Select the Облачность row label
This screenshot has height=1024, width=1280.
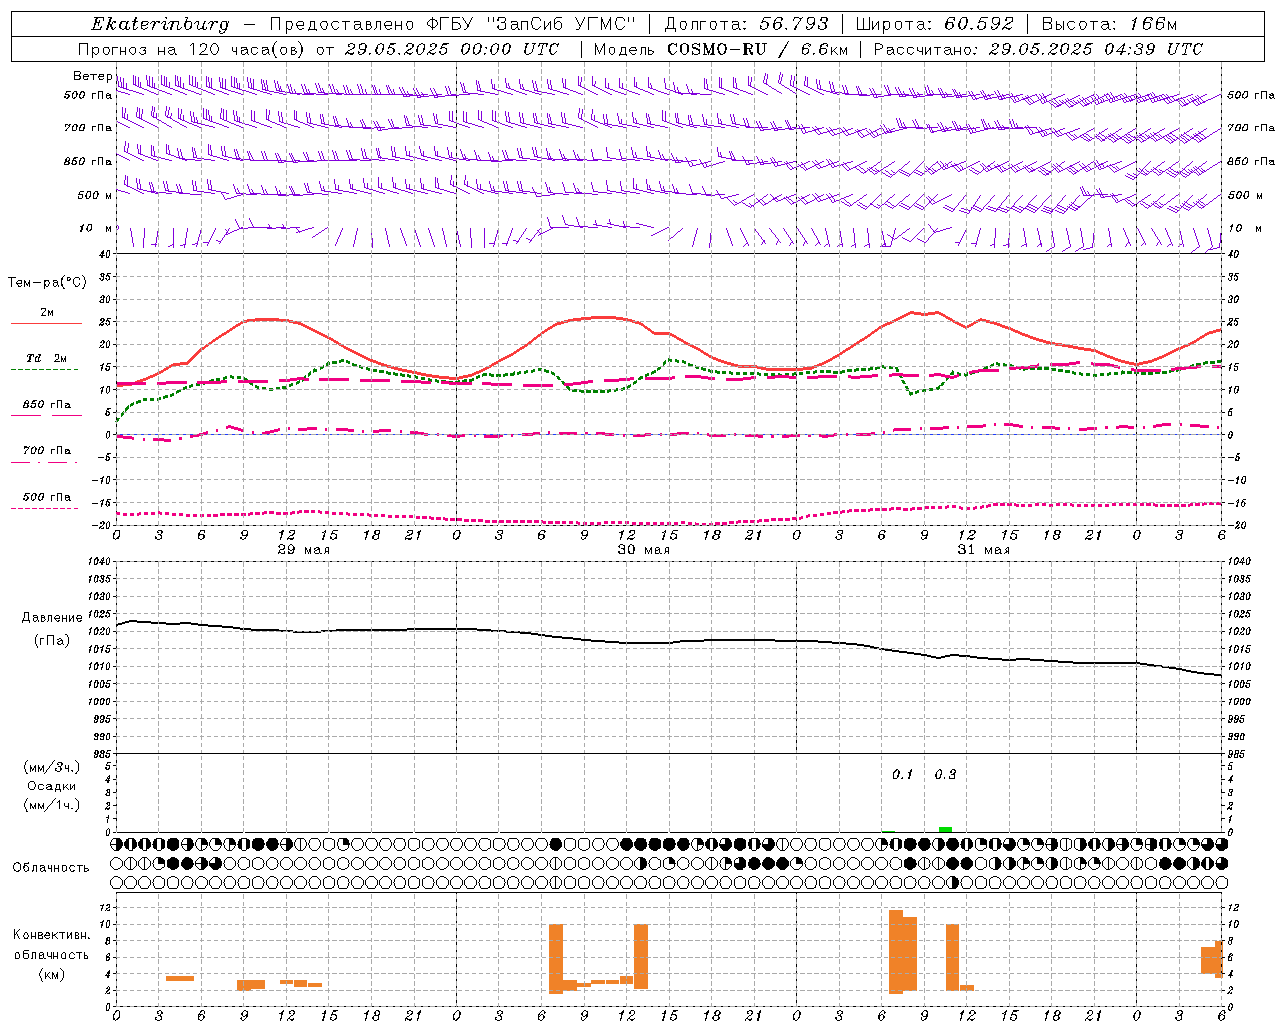coord(51,867)
